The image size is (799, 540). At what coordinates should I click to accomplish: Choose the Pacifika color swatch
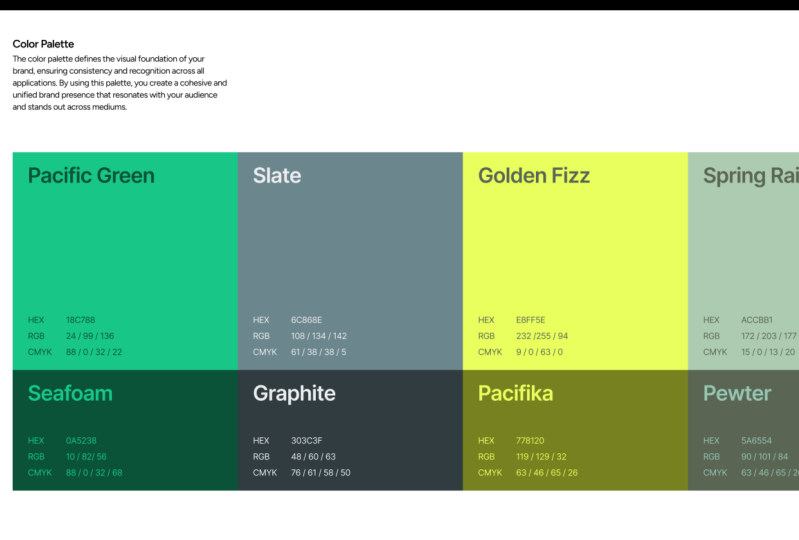pos(575,430)
